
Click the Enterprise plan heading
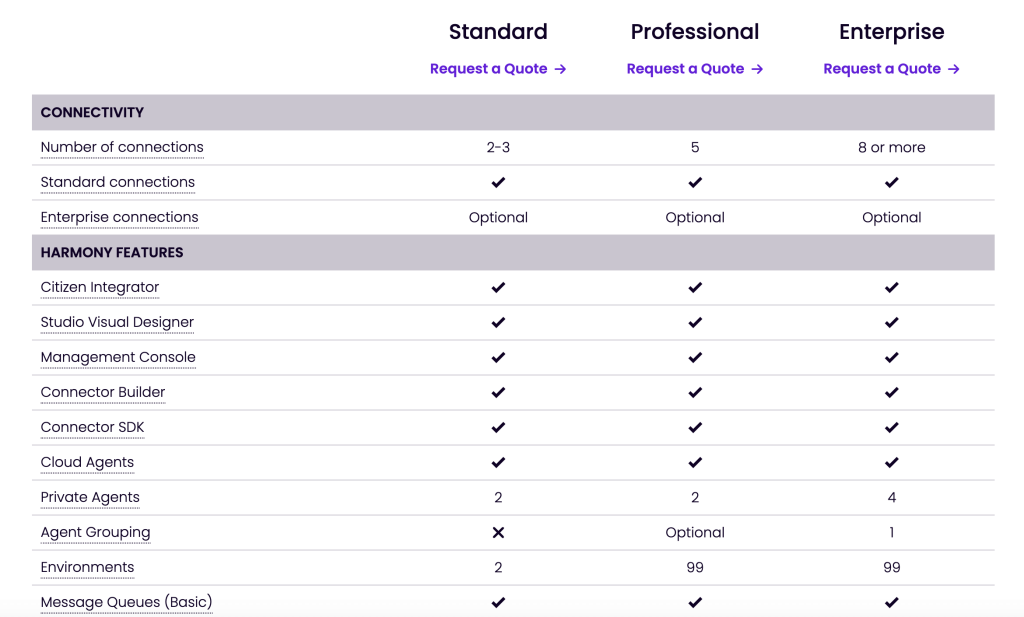[x=891, y=31]
